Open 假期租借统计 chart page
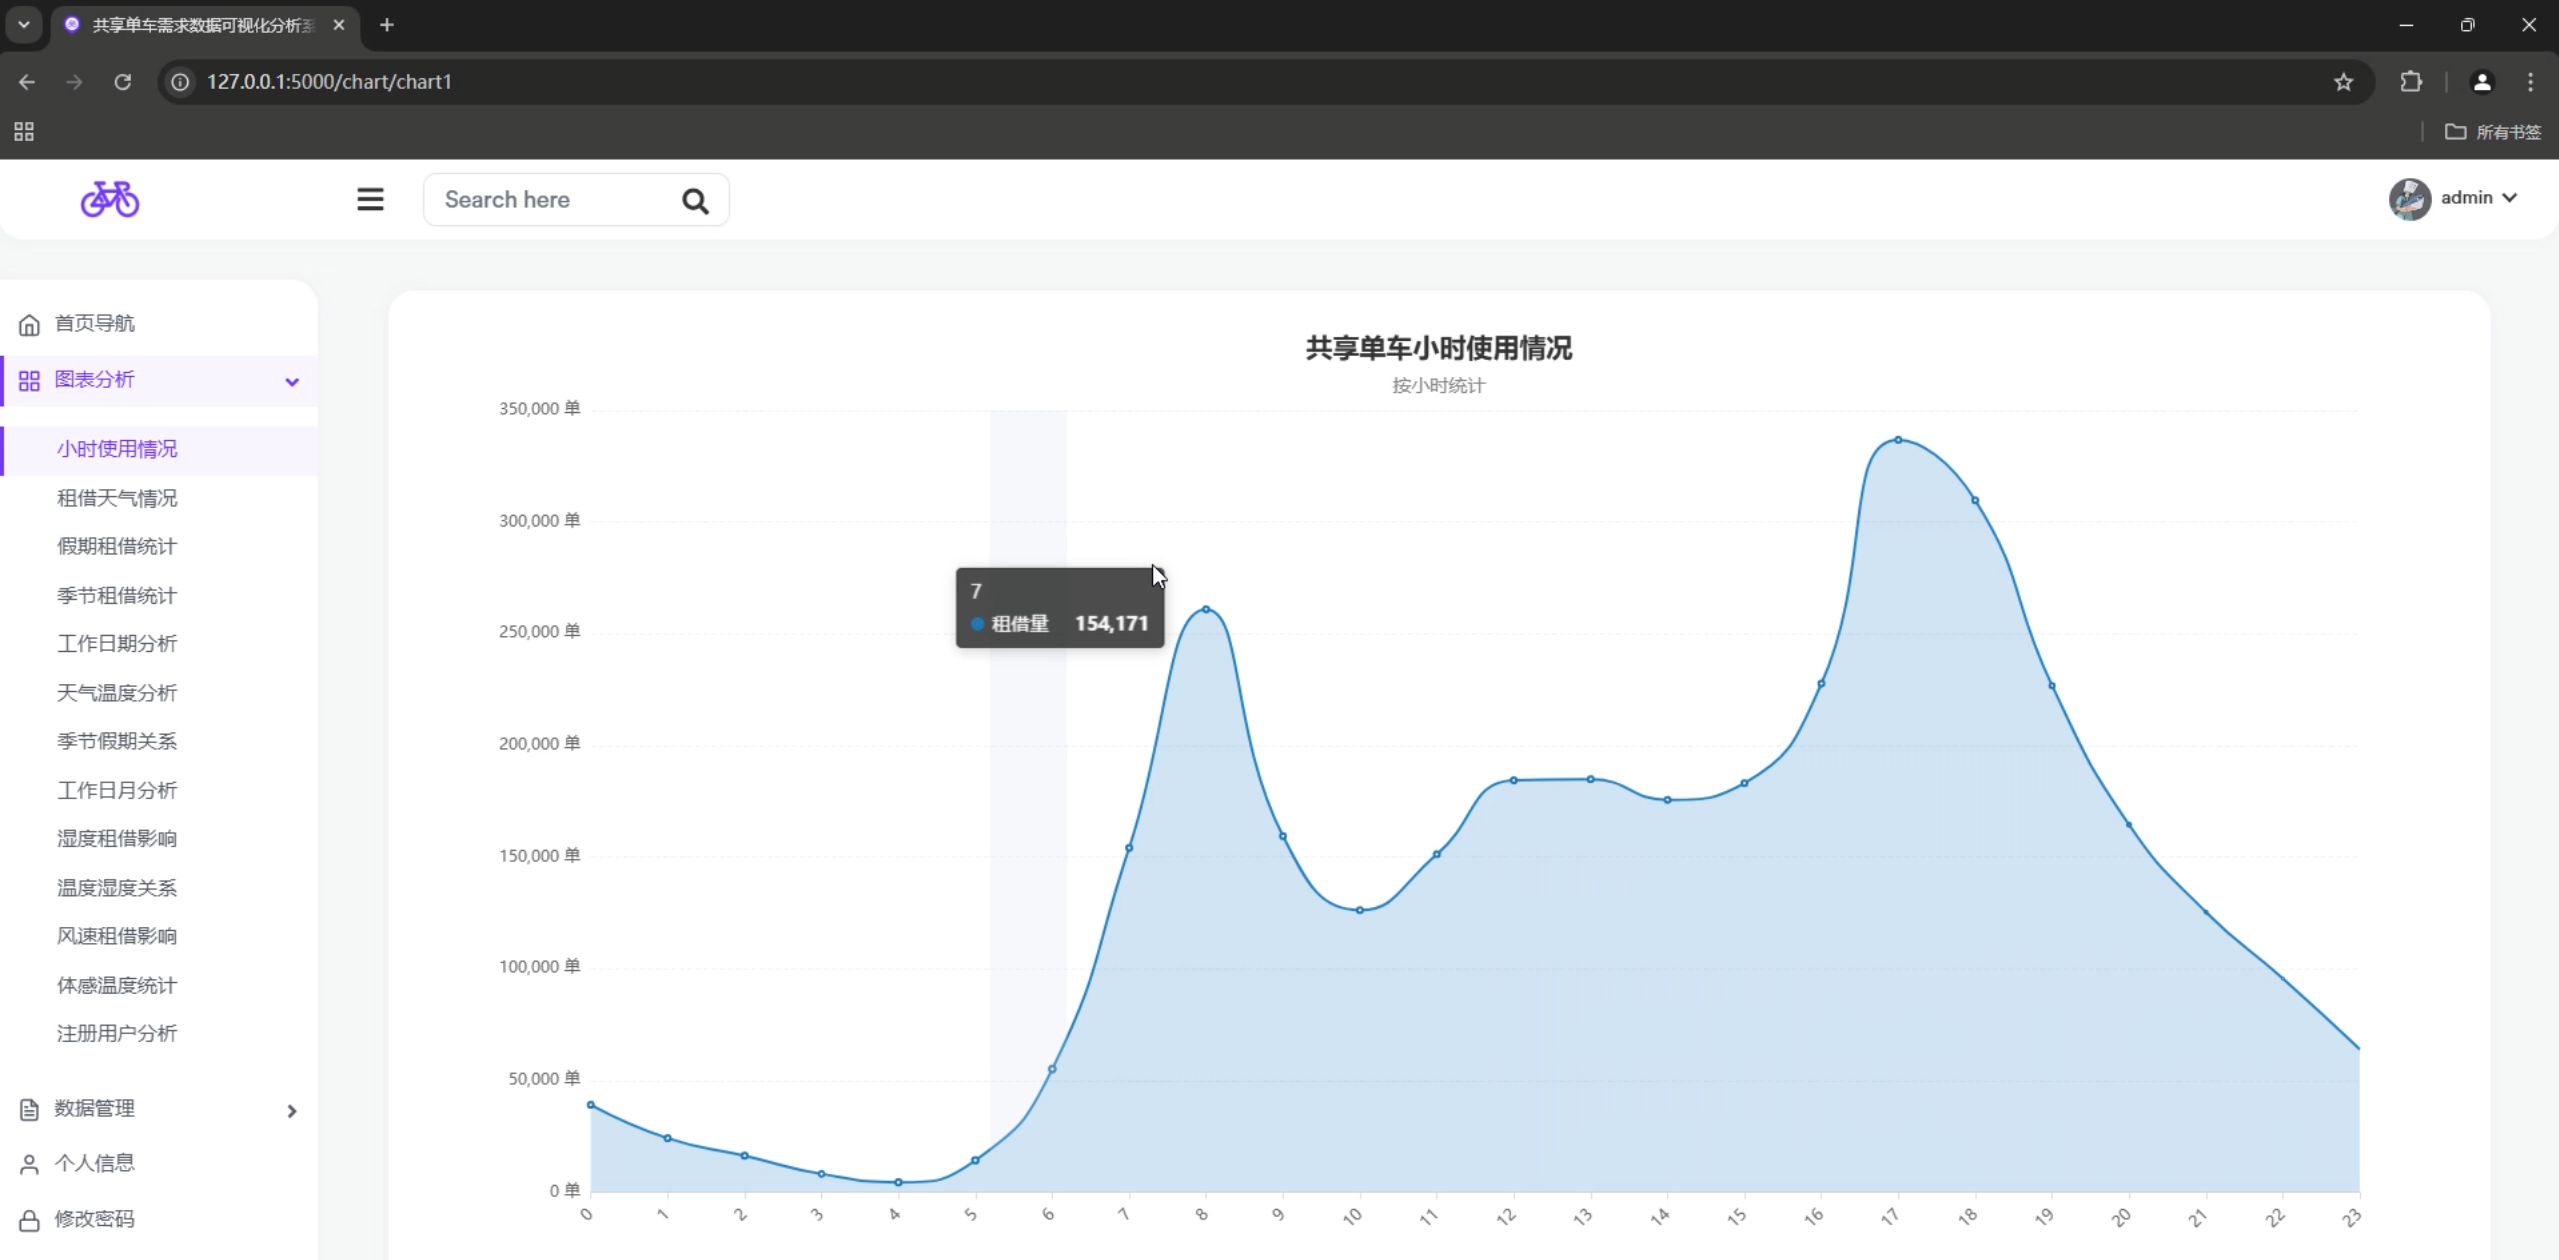This screenshot has height=1260, width=2559. [x=117, y=546]
